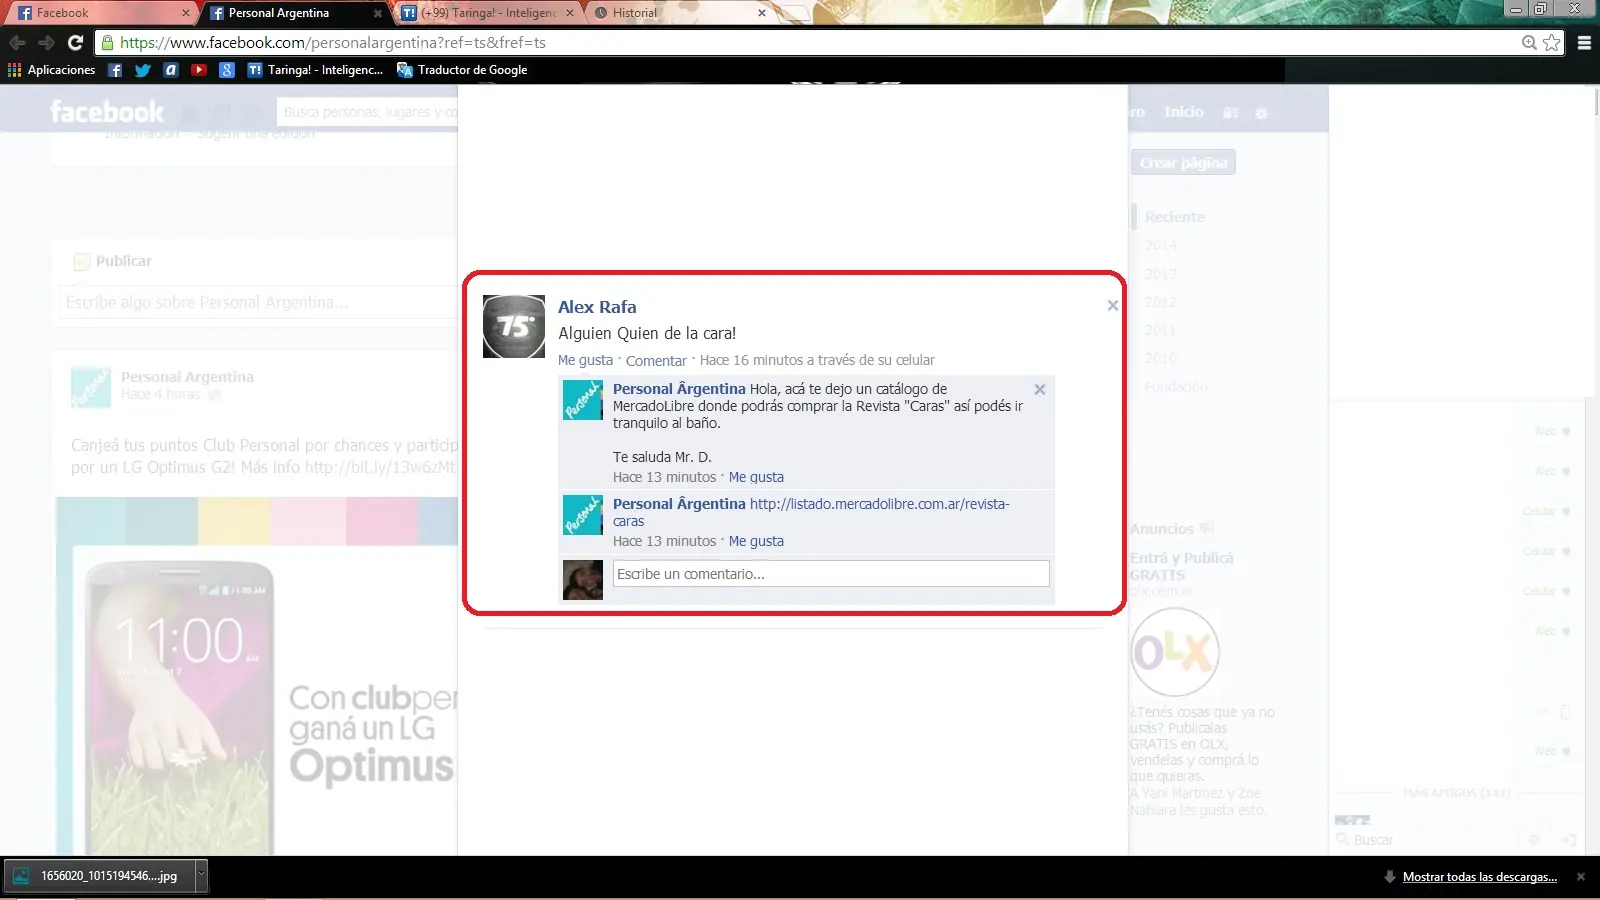Close the downloads bar

(1581, 877)
